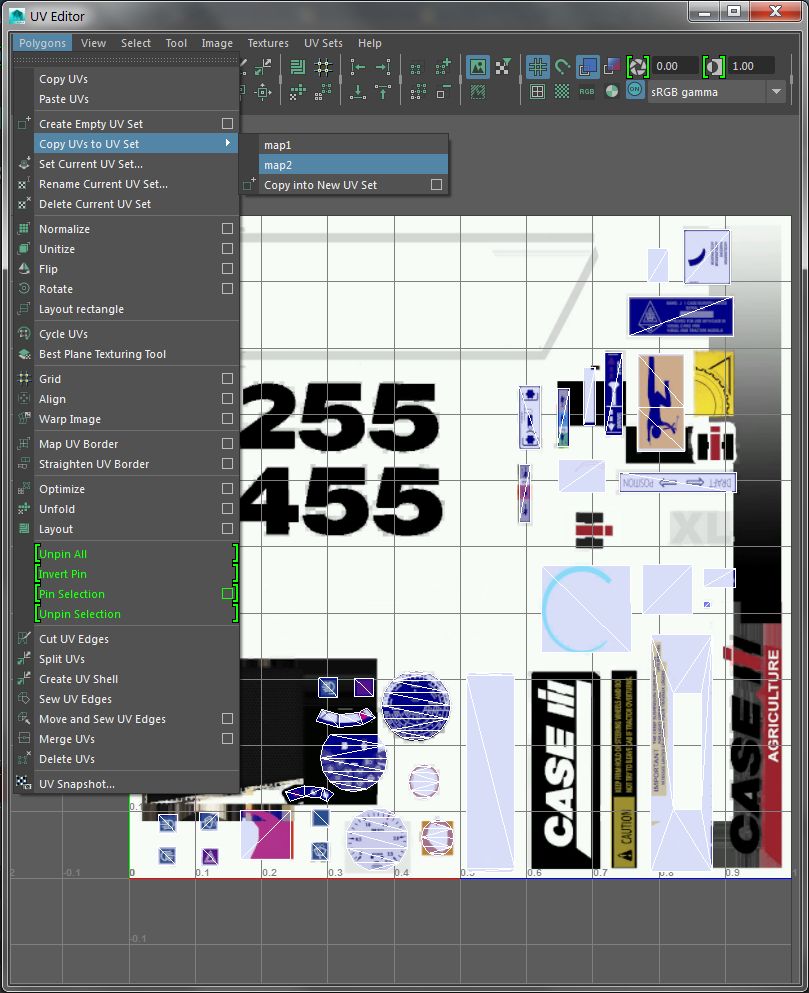809x993 pixels.
Task: Choose Sew UV Edges
Action: click(75, 699)
